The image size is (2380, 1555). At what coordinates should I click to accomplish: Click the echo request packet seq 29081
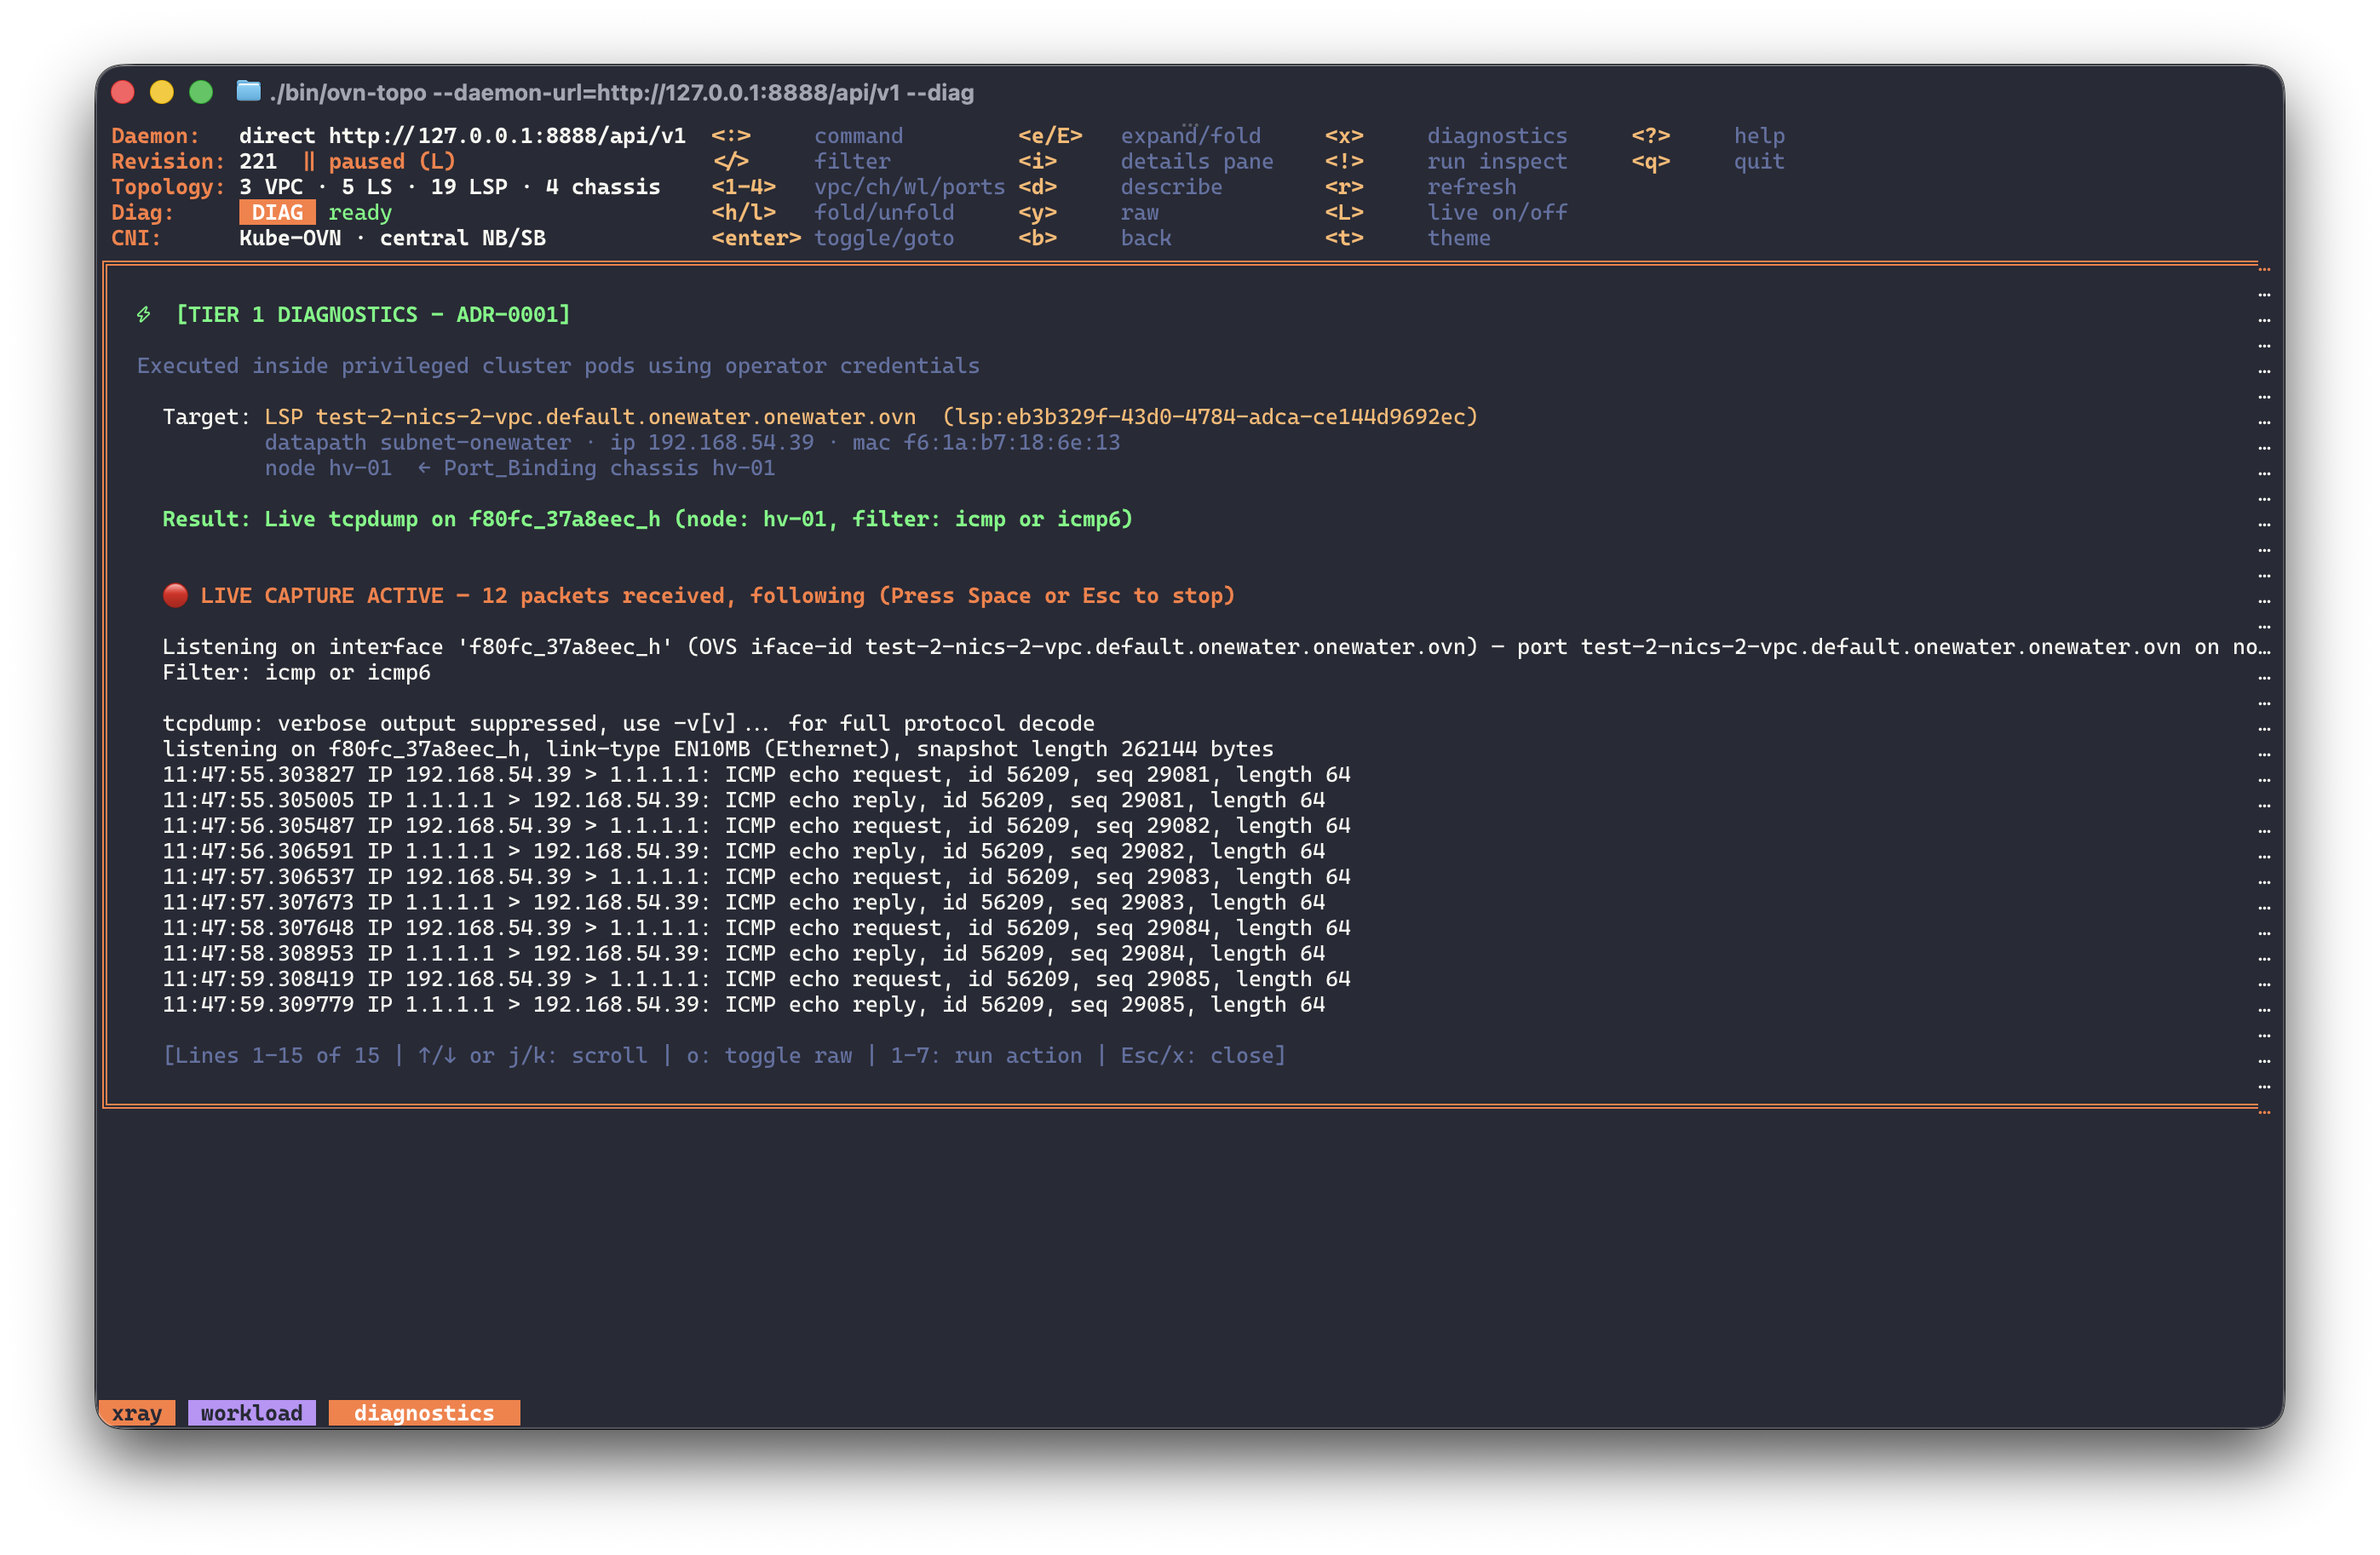[756, 775]
